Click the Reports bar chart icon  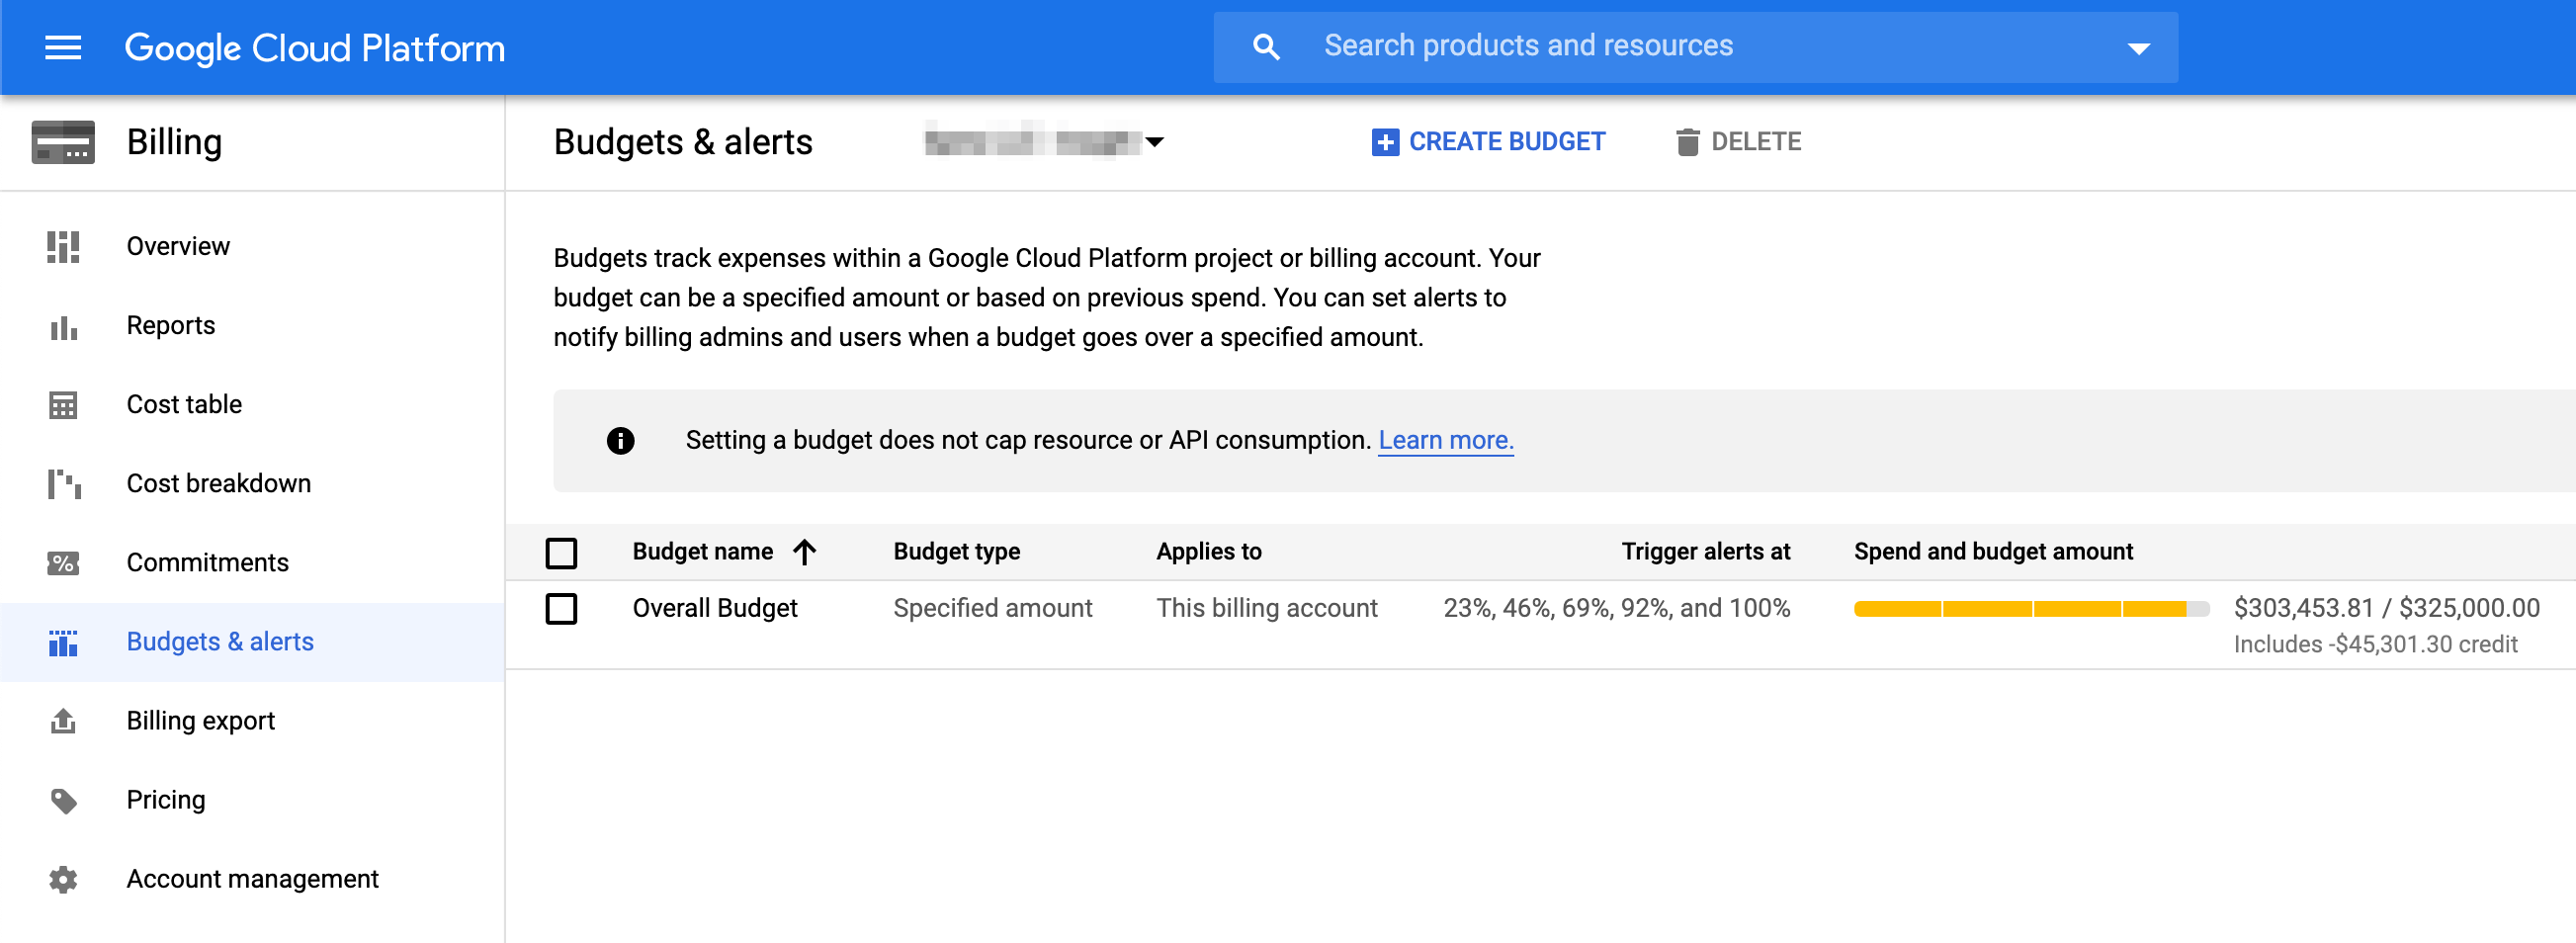point(63,326)
